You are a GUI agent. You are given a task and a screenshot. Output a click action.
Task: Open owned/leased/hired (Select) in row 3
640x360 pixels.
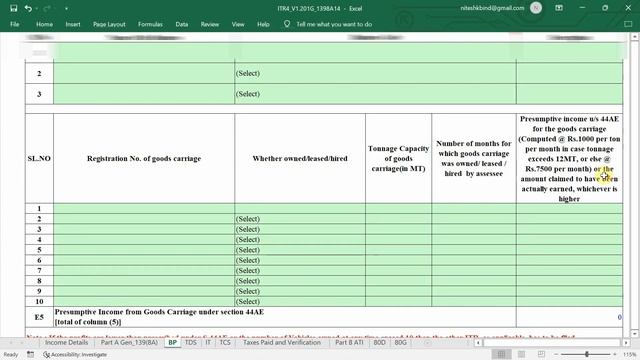coord(300,229)
